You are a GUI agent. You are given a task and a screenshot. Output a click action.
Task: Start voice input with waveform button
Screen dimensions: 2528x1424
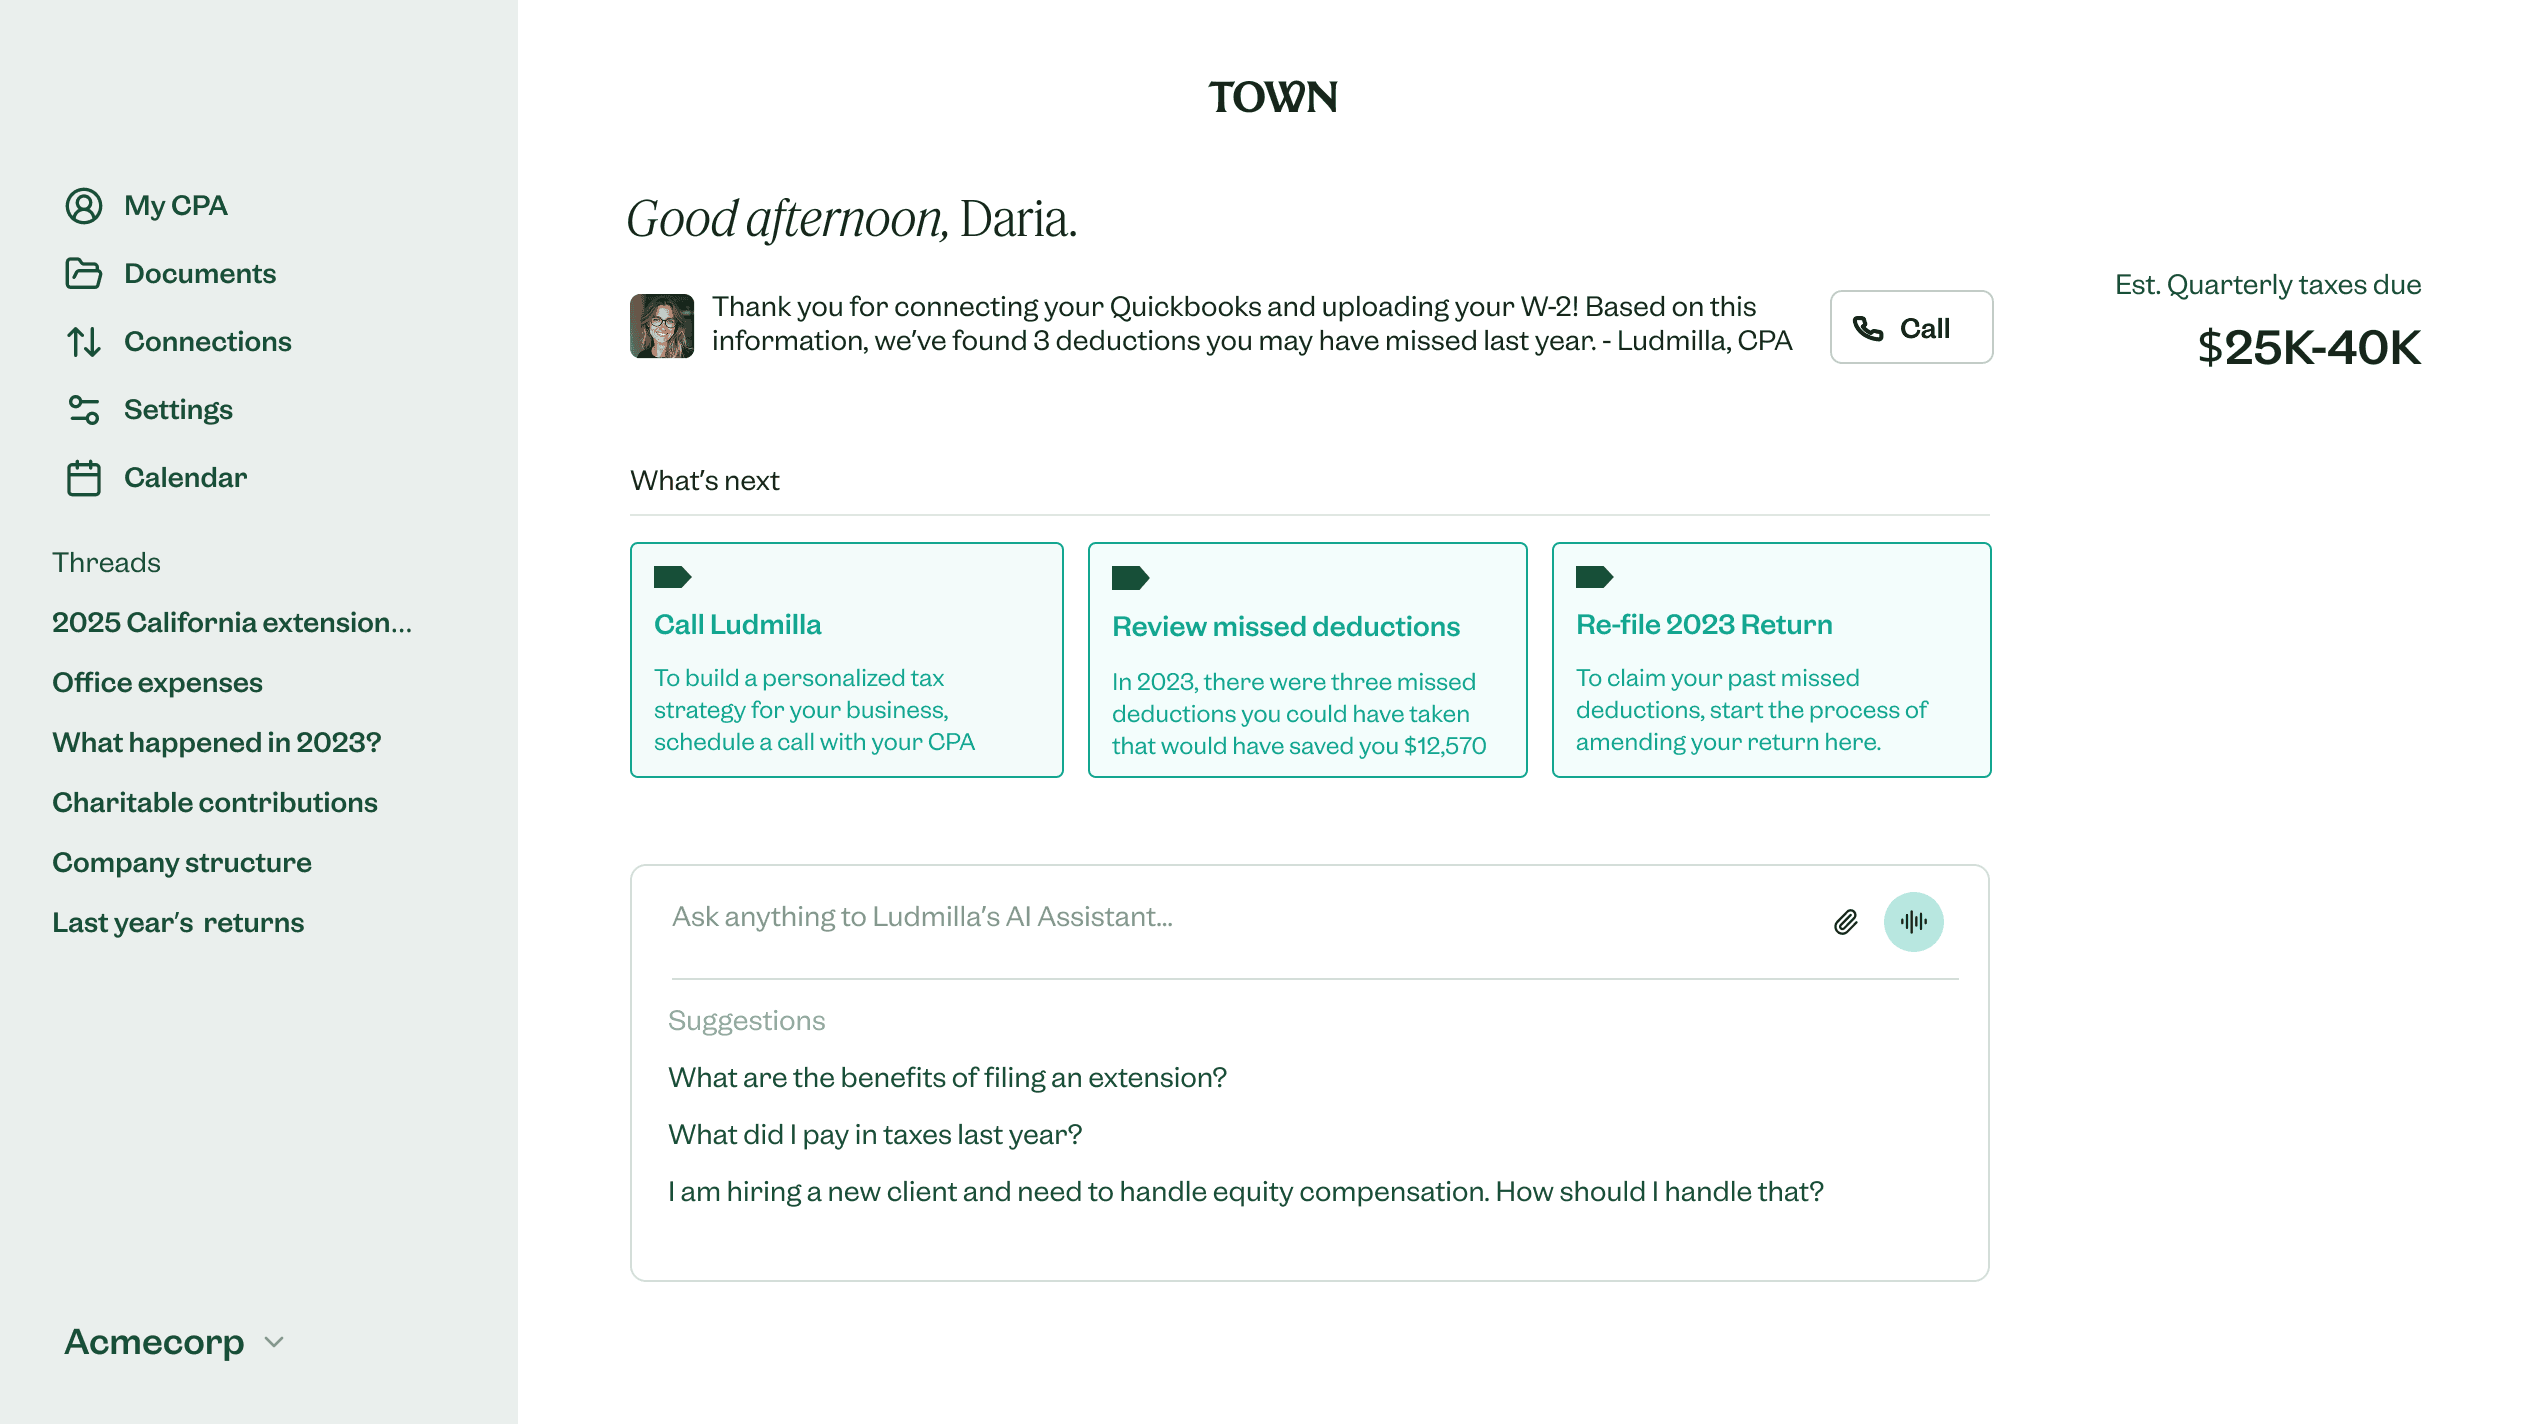[1913, 922]
